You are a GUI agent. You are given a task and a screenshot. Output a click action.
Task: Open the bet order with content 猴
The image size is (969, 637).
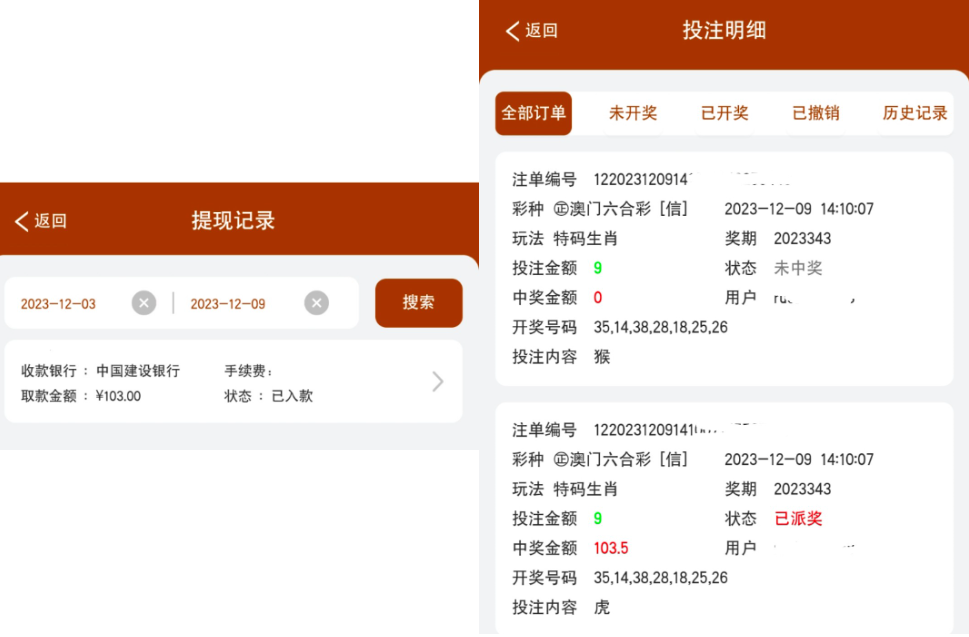tap(723, 268)
